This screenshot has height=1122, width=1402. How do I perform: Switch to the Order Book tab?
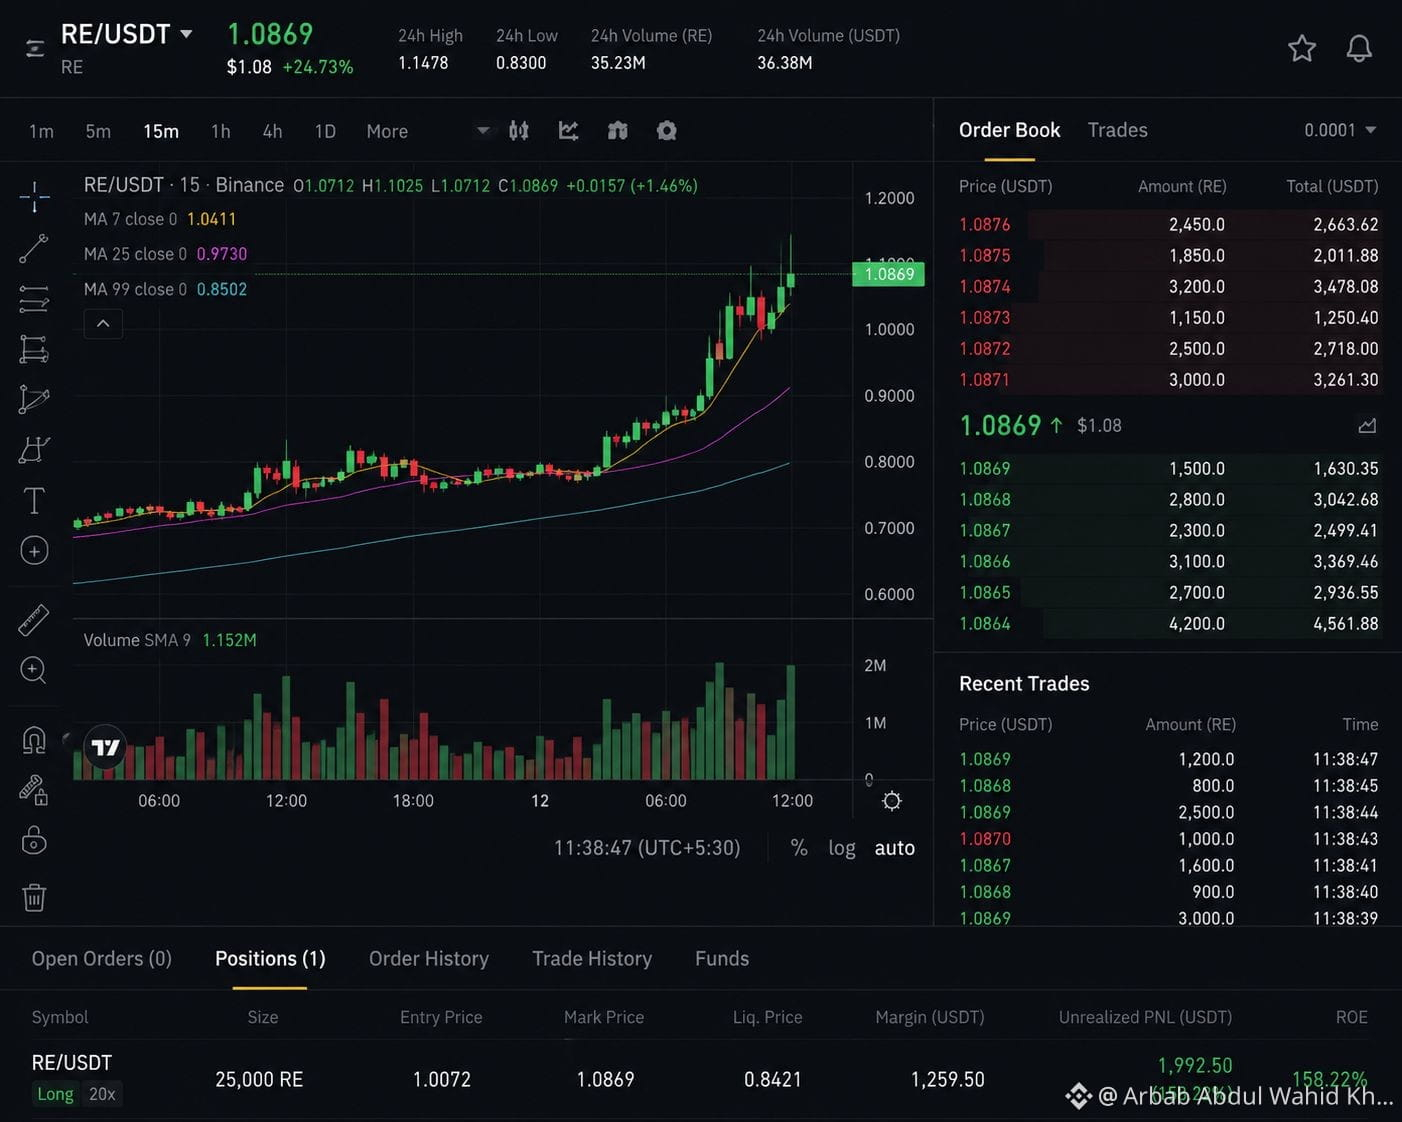1009,130
